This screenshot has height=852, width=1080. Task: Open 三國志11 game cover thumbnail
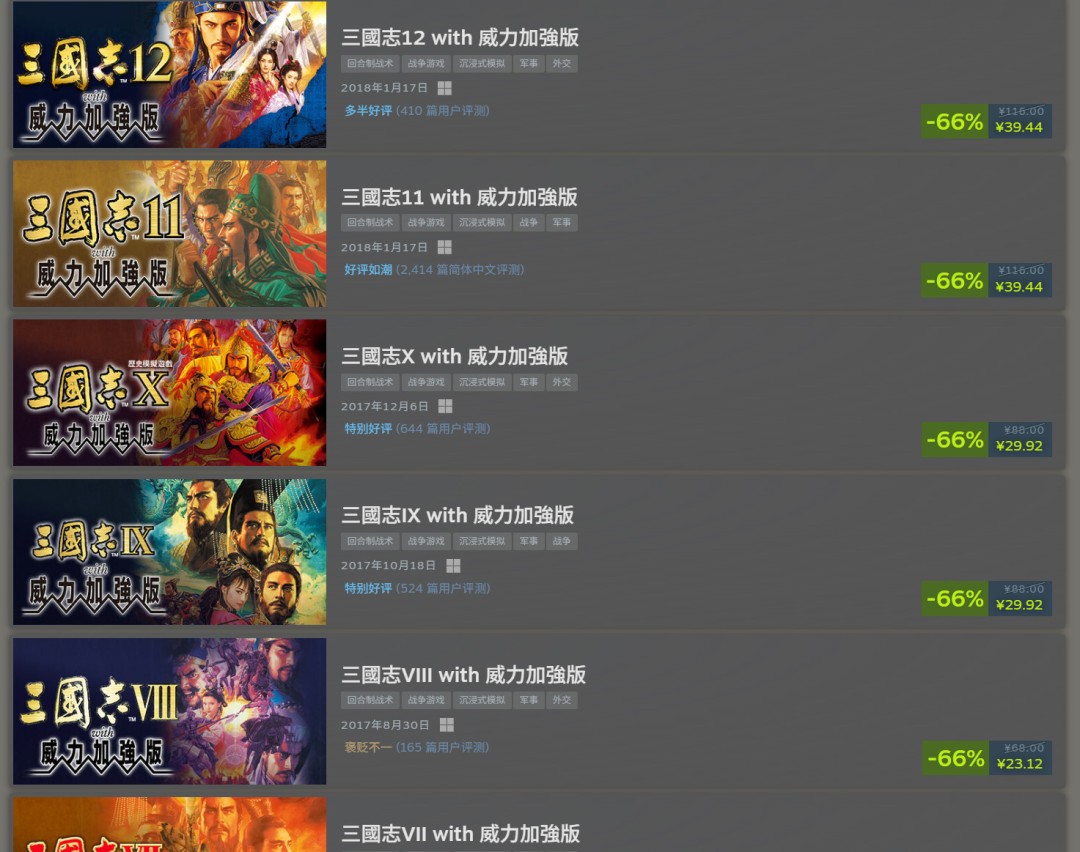pos(169,233)
